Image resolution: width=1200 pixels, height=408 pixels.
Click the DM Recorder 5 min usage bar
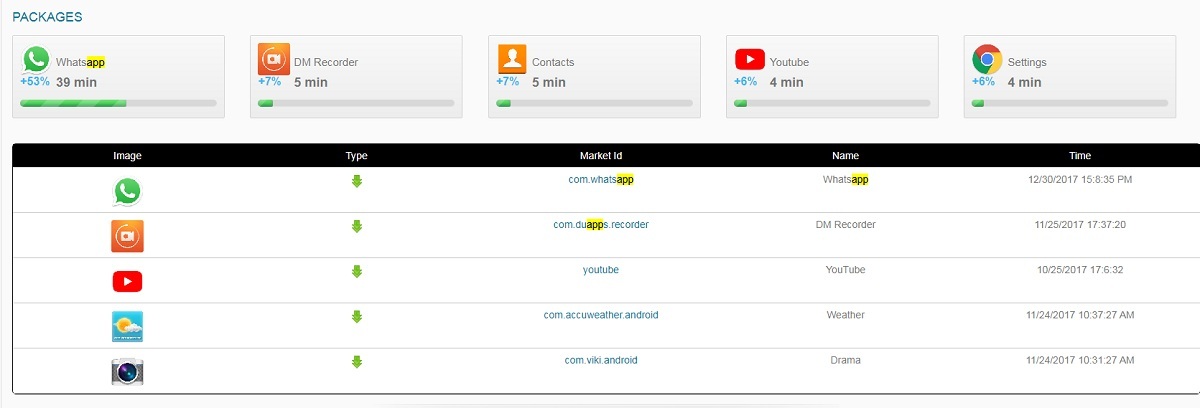pos(356,103)
